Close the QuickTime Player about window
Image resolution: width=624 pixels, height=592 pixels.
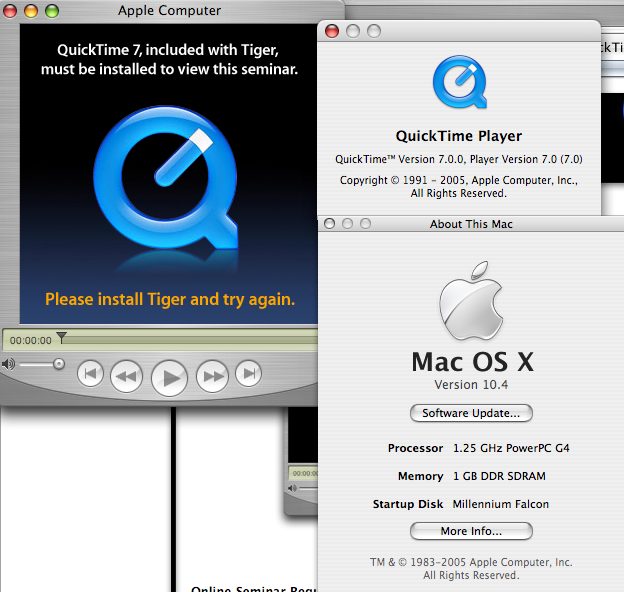click(x=332, y=31)
